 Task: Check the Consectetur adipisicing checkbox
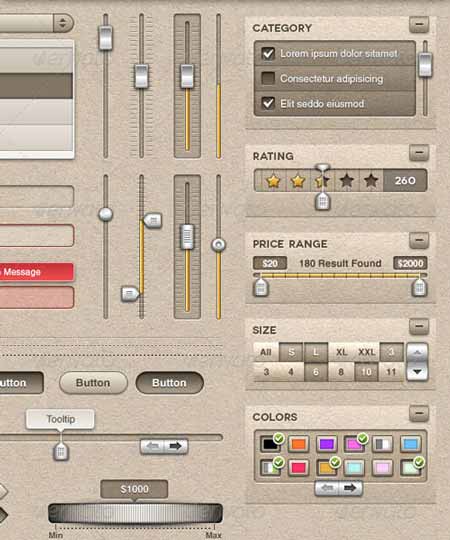click(268, 78)
